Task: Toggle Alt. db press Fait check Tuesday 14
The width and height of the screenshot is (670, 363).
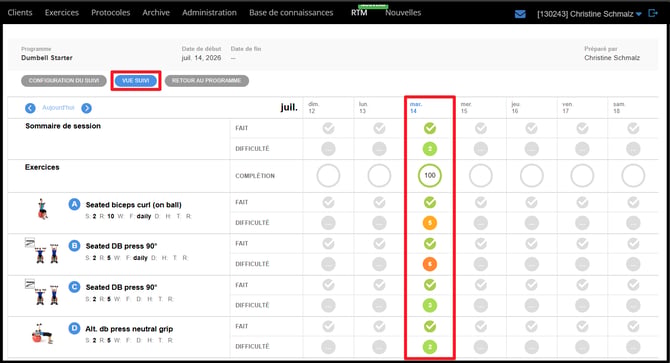Action: click(x=430, y=326)
